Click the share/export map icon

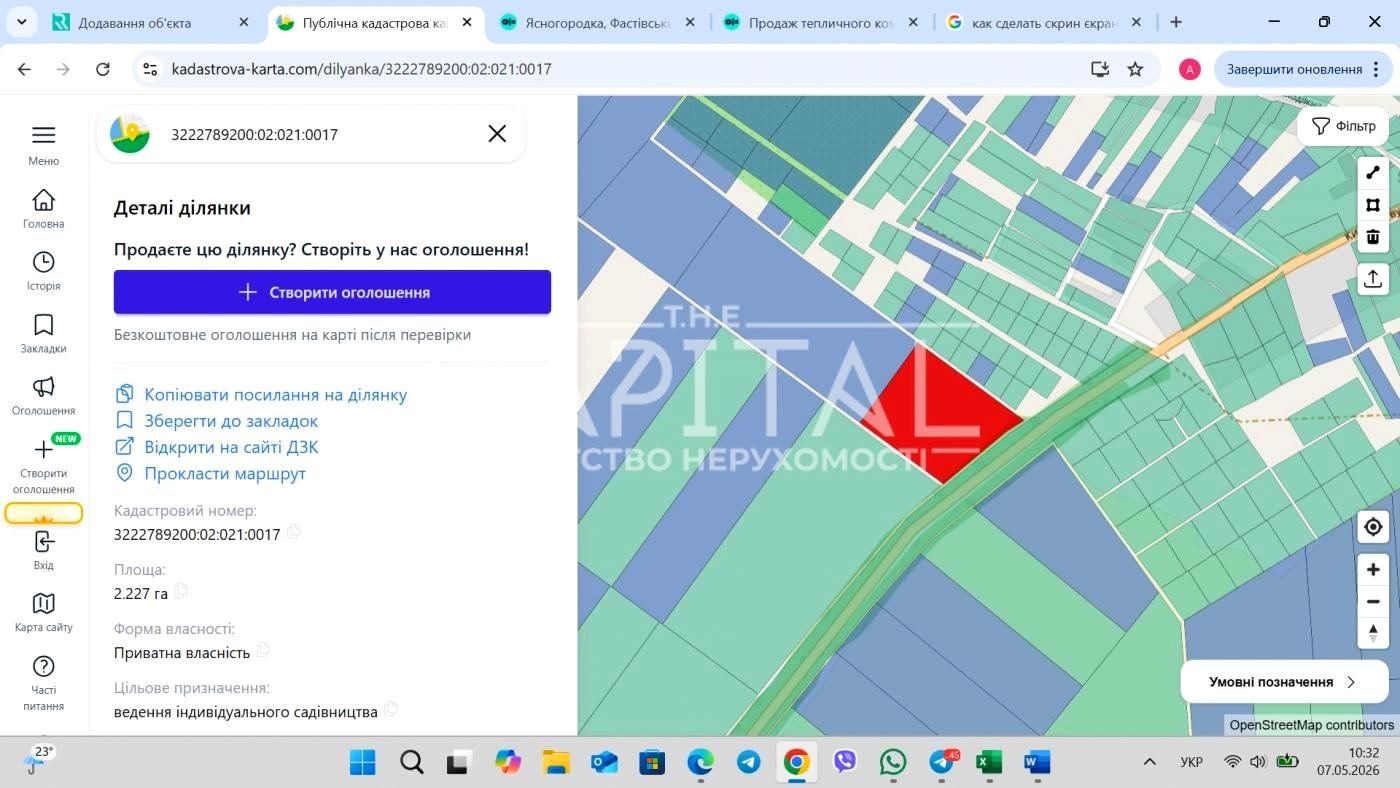[1373, 279]
